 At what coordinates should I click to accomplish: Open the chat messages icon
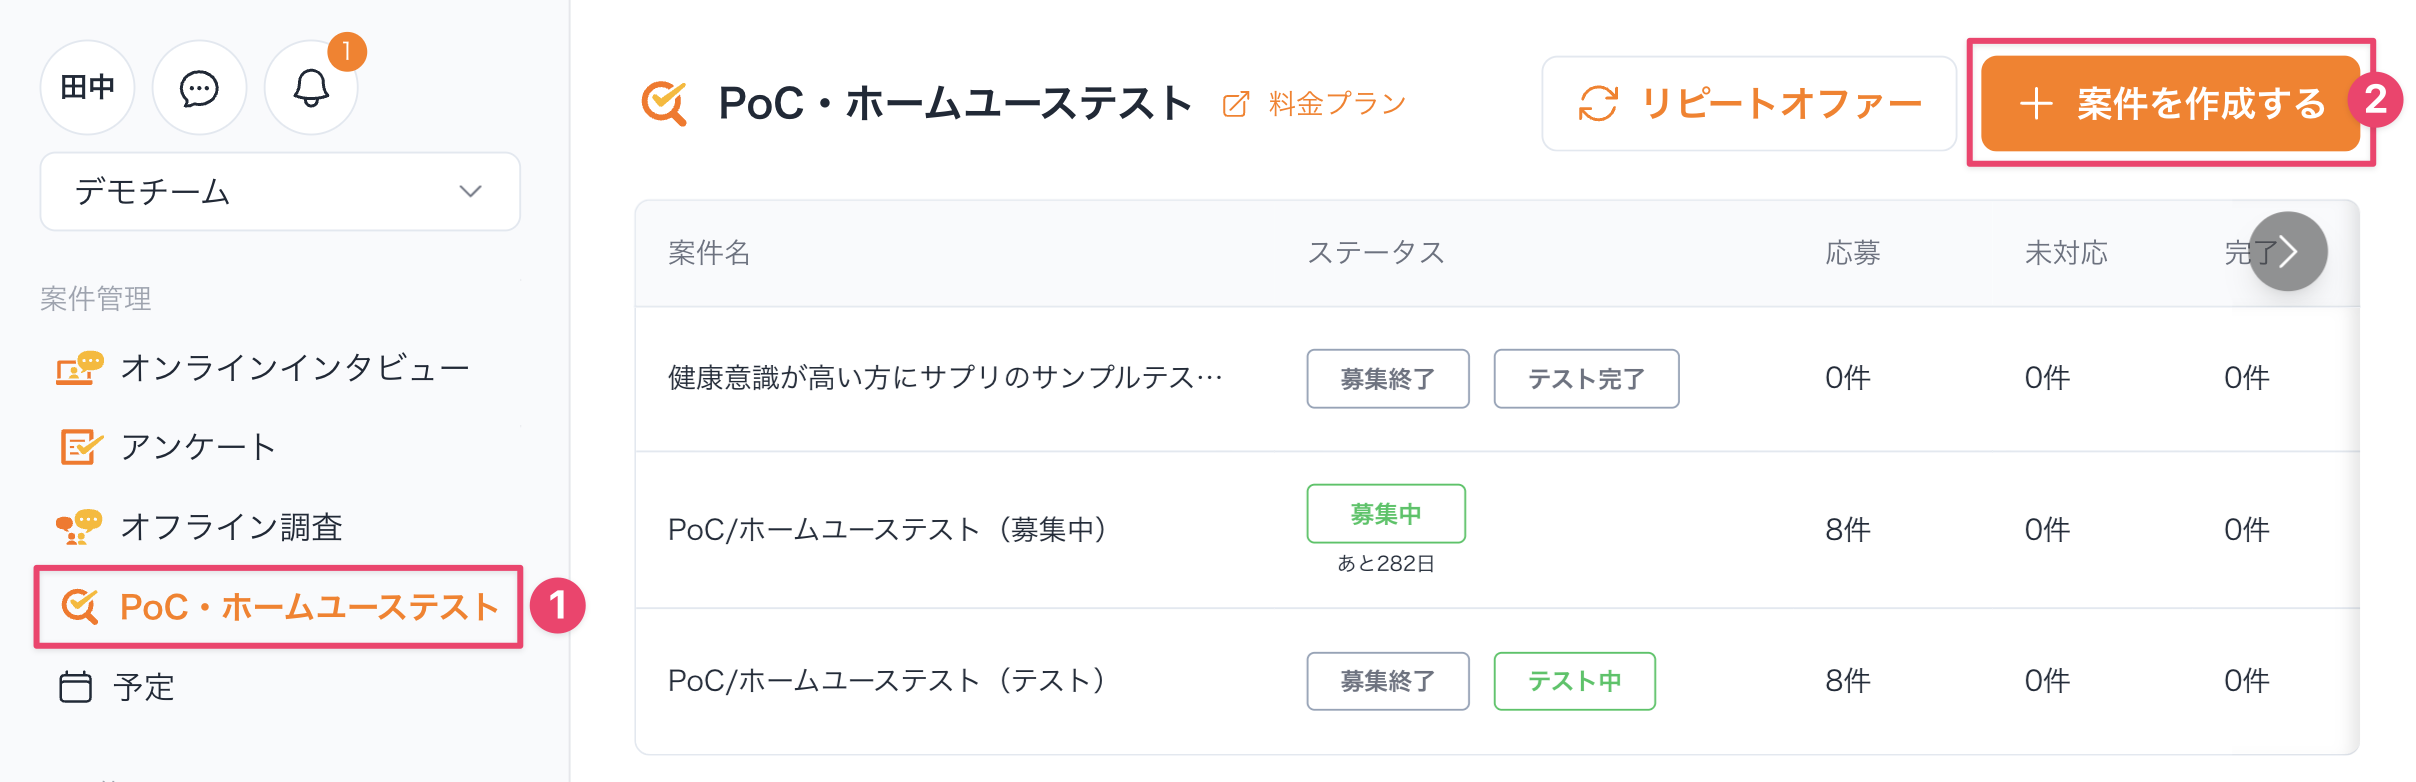click(x=199, y=88)
